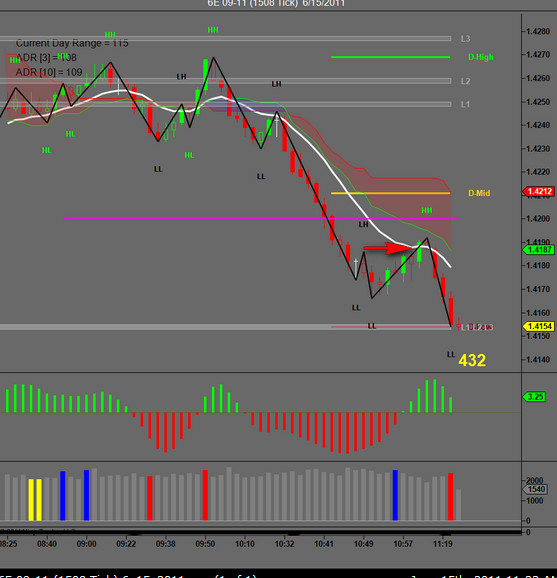
Task: Click the red 1.4212 price marker
Action: (539, 191)
